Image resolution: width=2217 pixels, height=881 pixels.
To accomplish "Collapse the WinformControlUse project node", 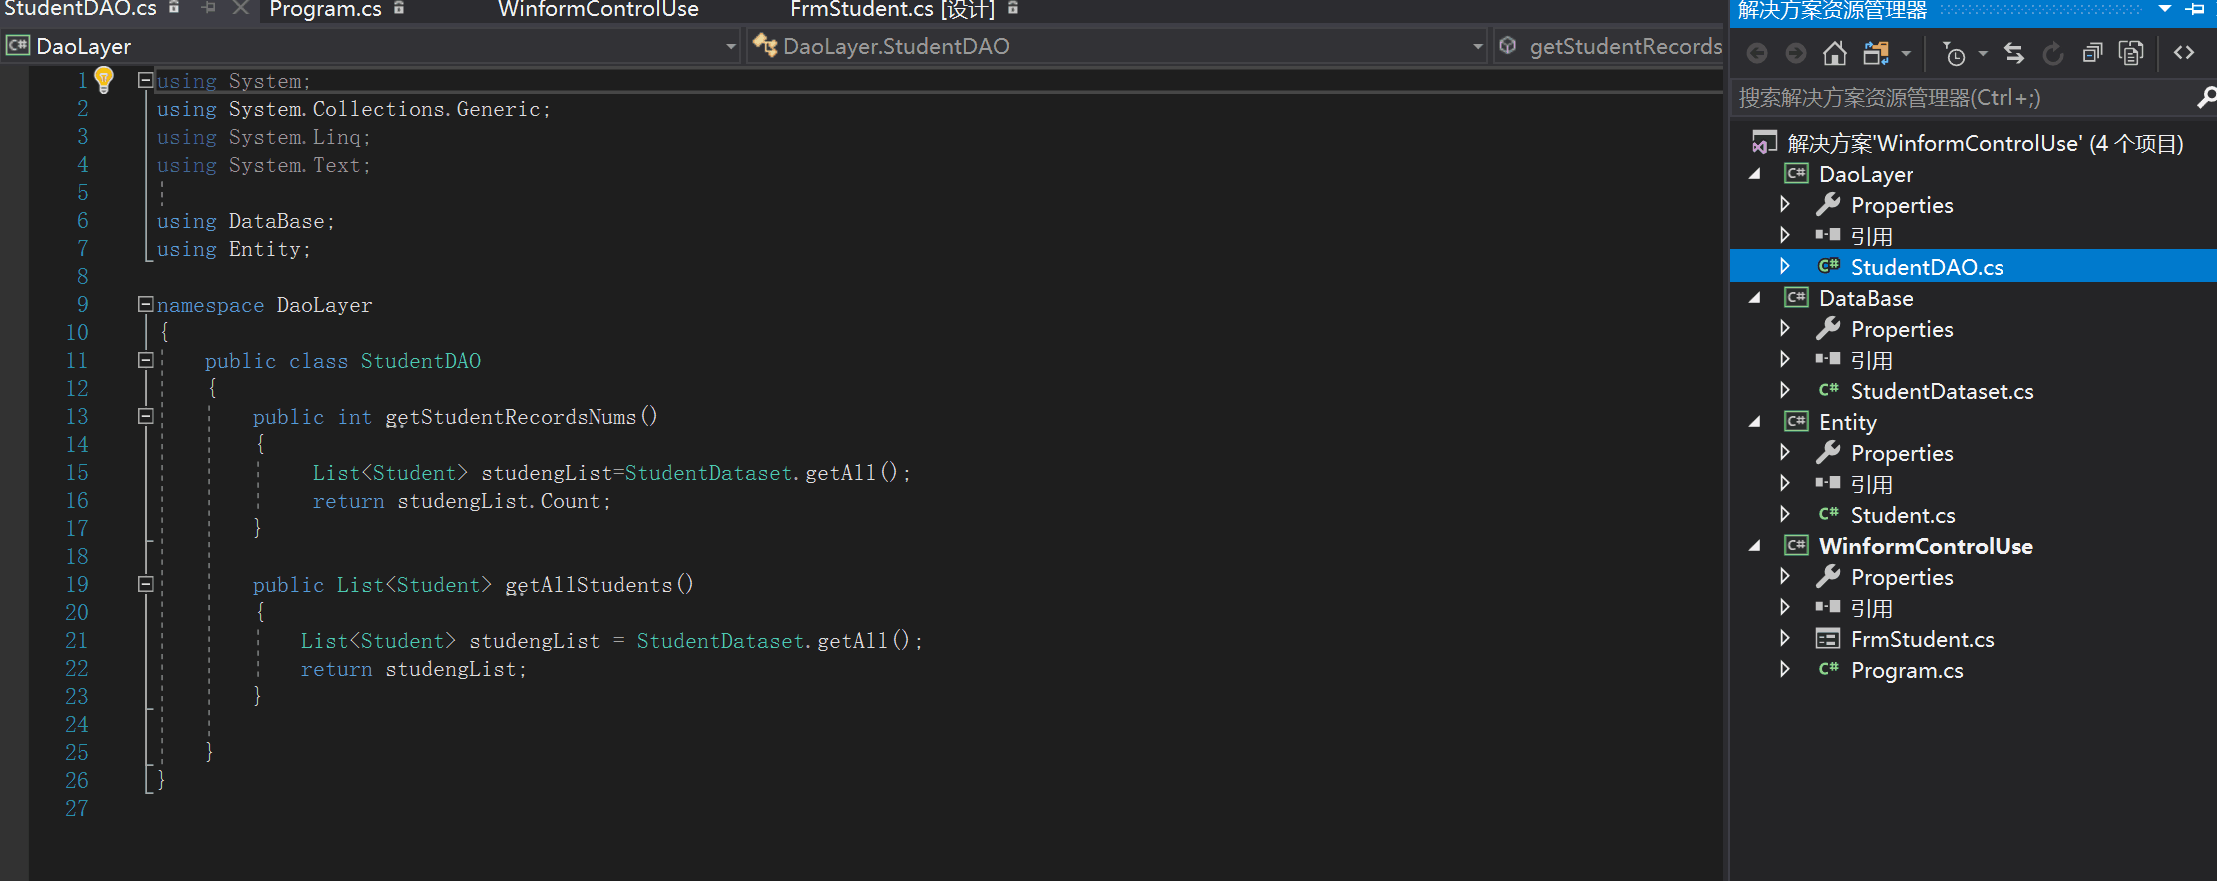I will tap(1755, 546).
